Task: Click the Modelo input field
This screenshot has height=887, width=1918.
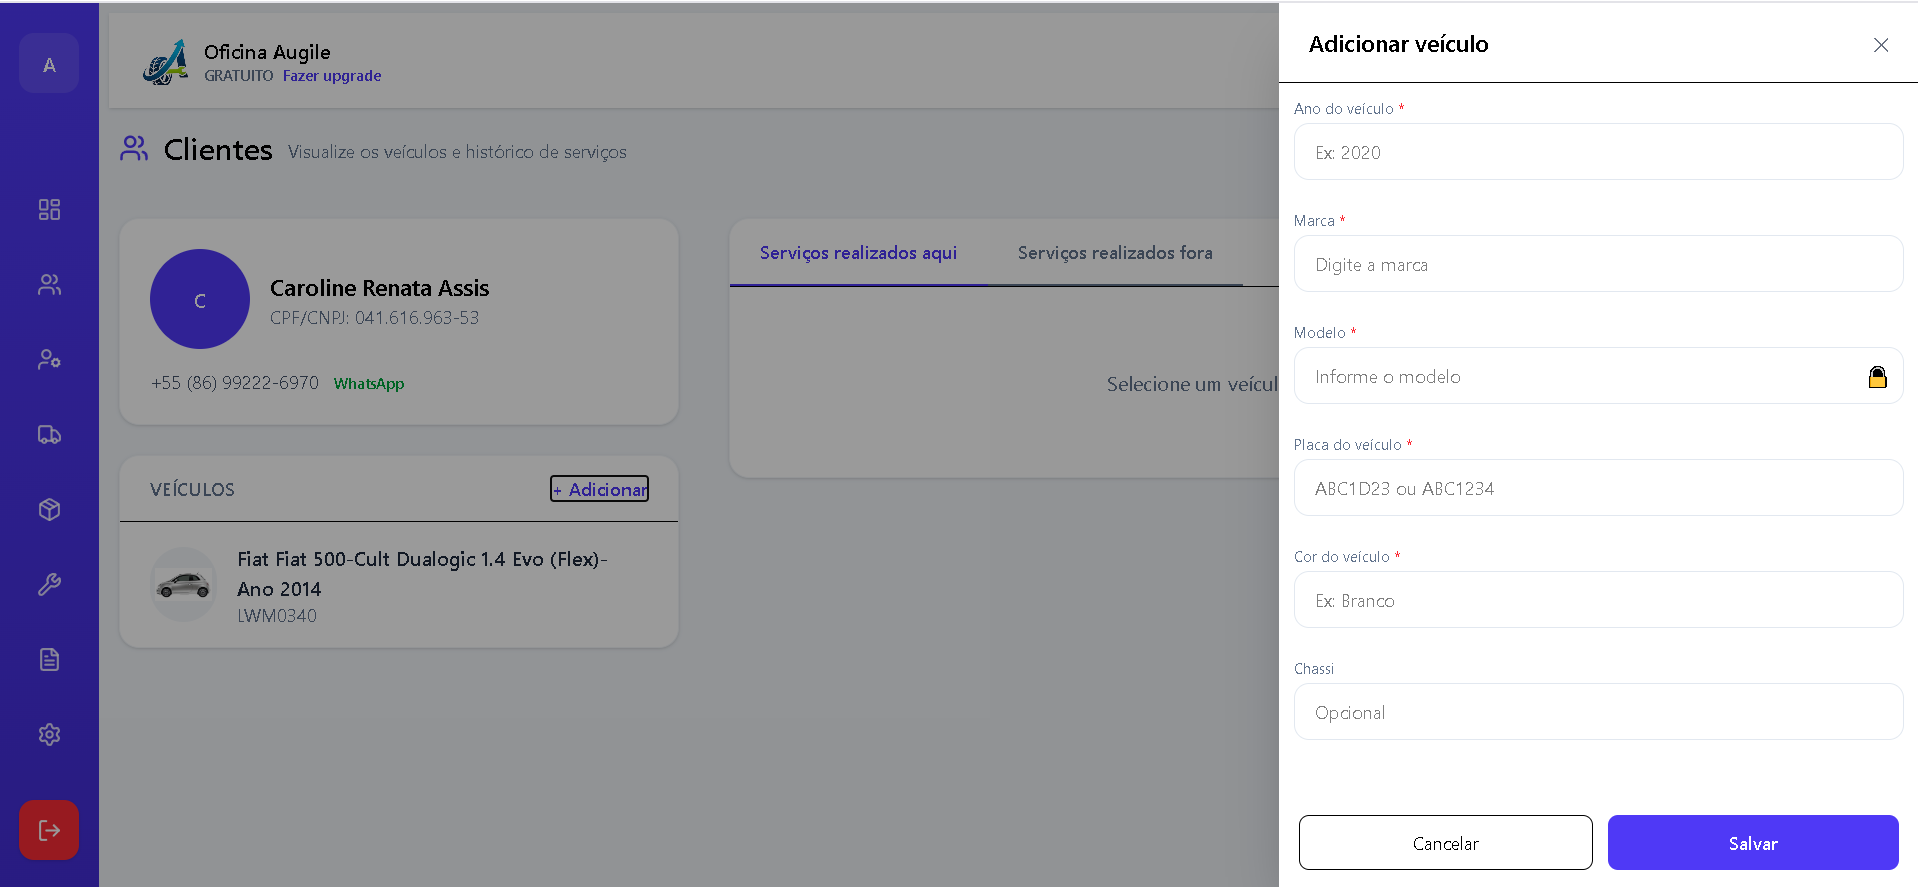Action: click(x=1598, y=376)
